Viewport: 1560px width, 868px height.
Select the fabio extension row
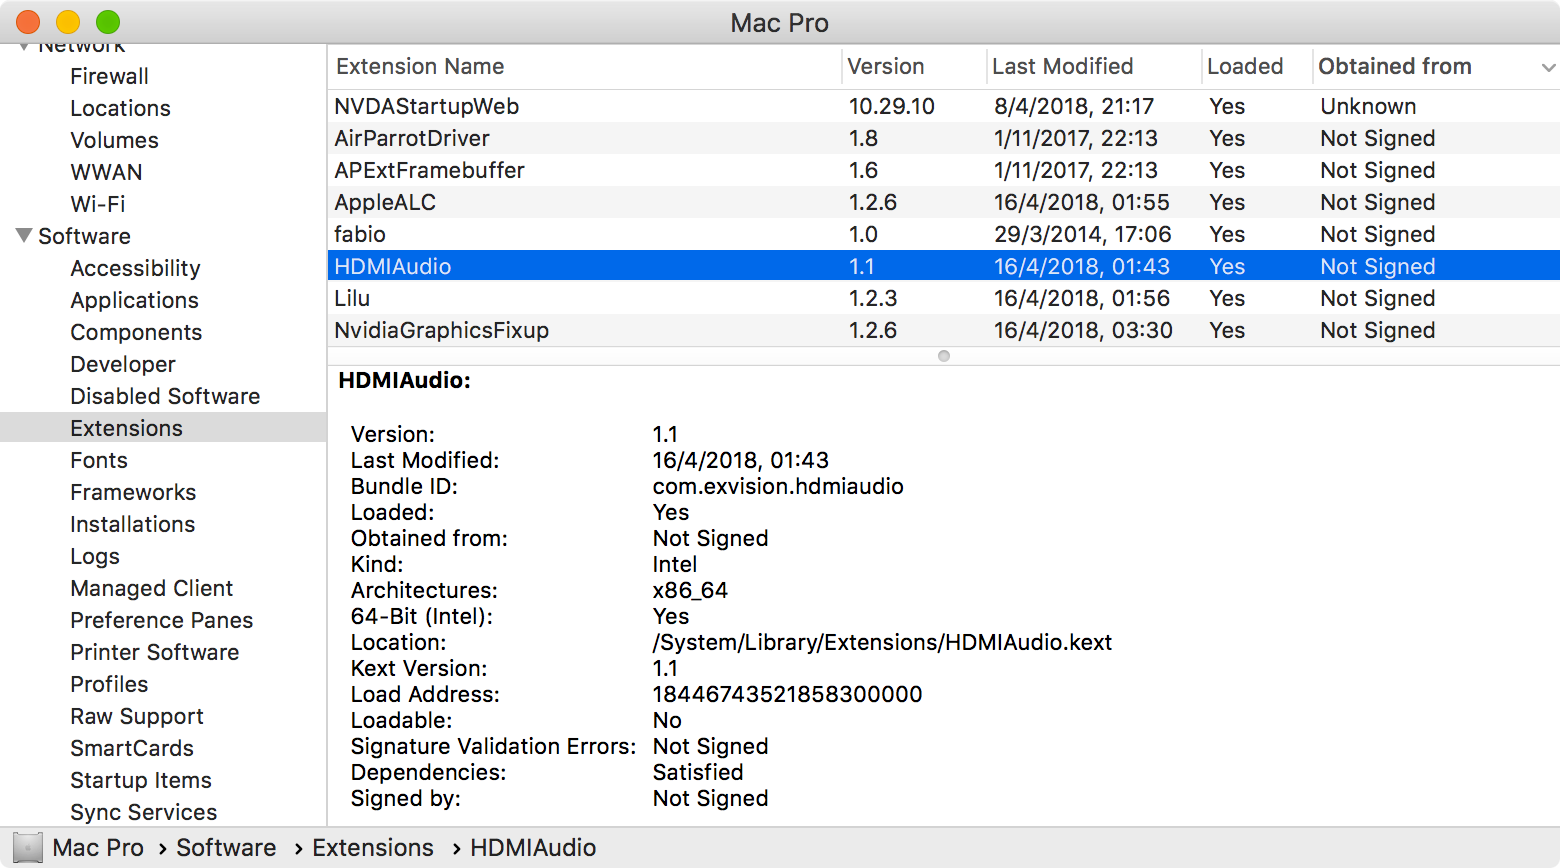click(x=944, y=234)
